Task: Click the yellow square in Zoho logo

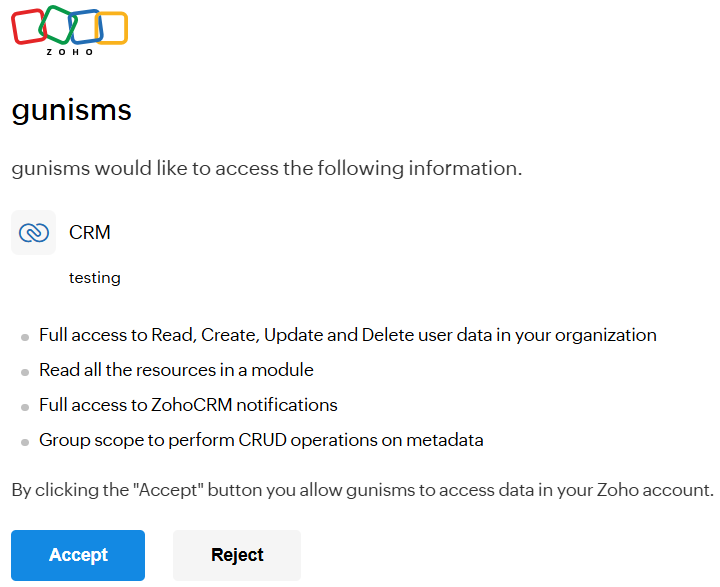Action: point(112,28)
